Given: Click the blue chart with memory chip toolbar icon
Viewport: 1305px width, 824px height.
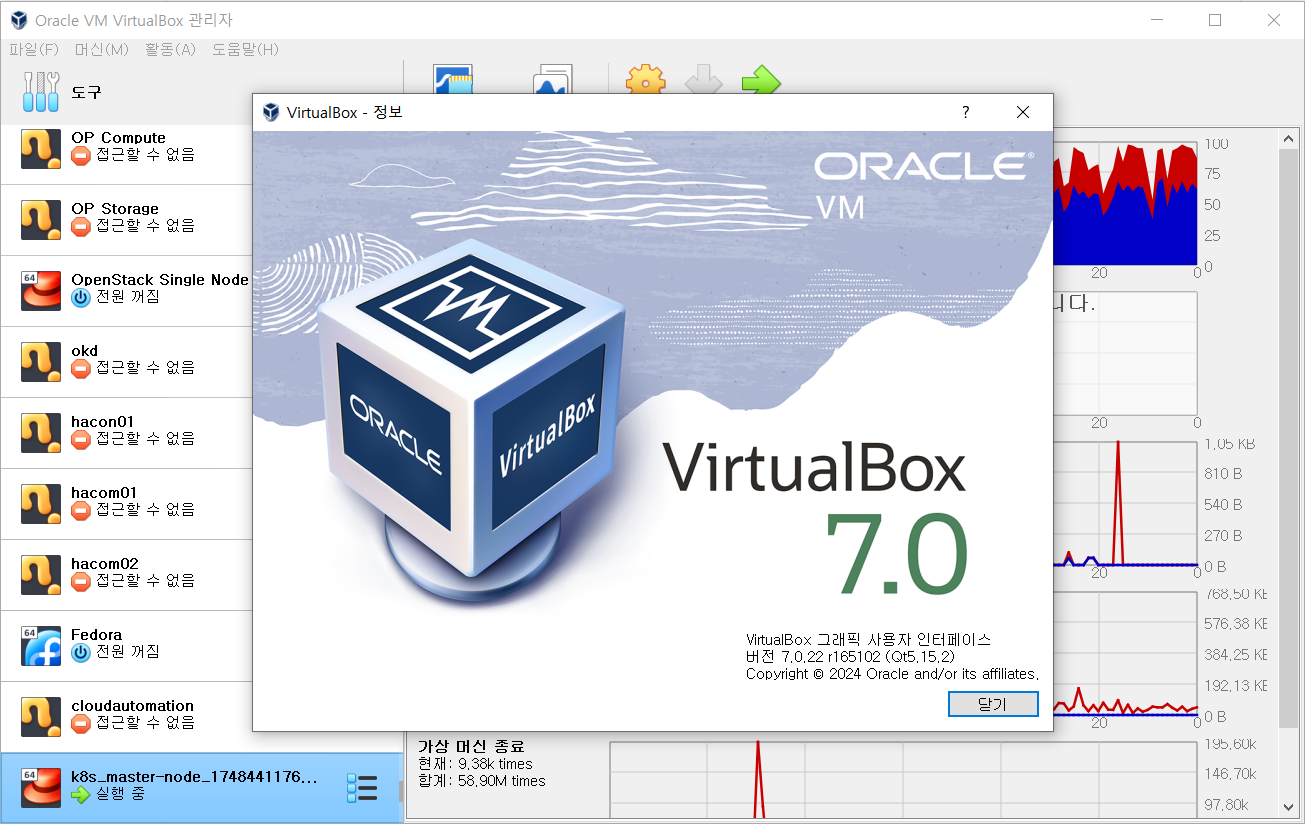Looking at the screenshot, I should click(x=453, y=81).
